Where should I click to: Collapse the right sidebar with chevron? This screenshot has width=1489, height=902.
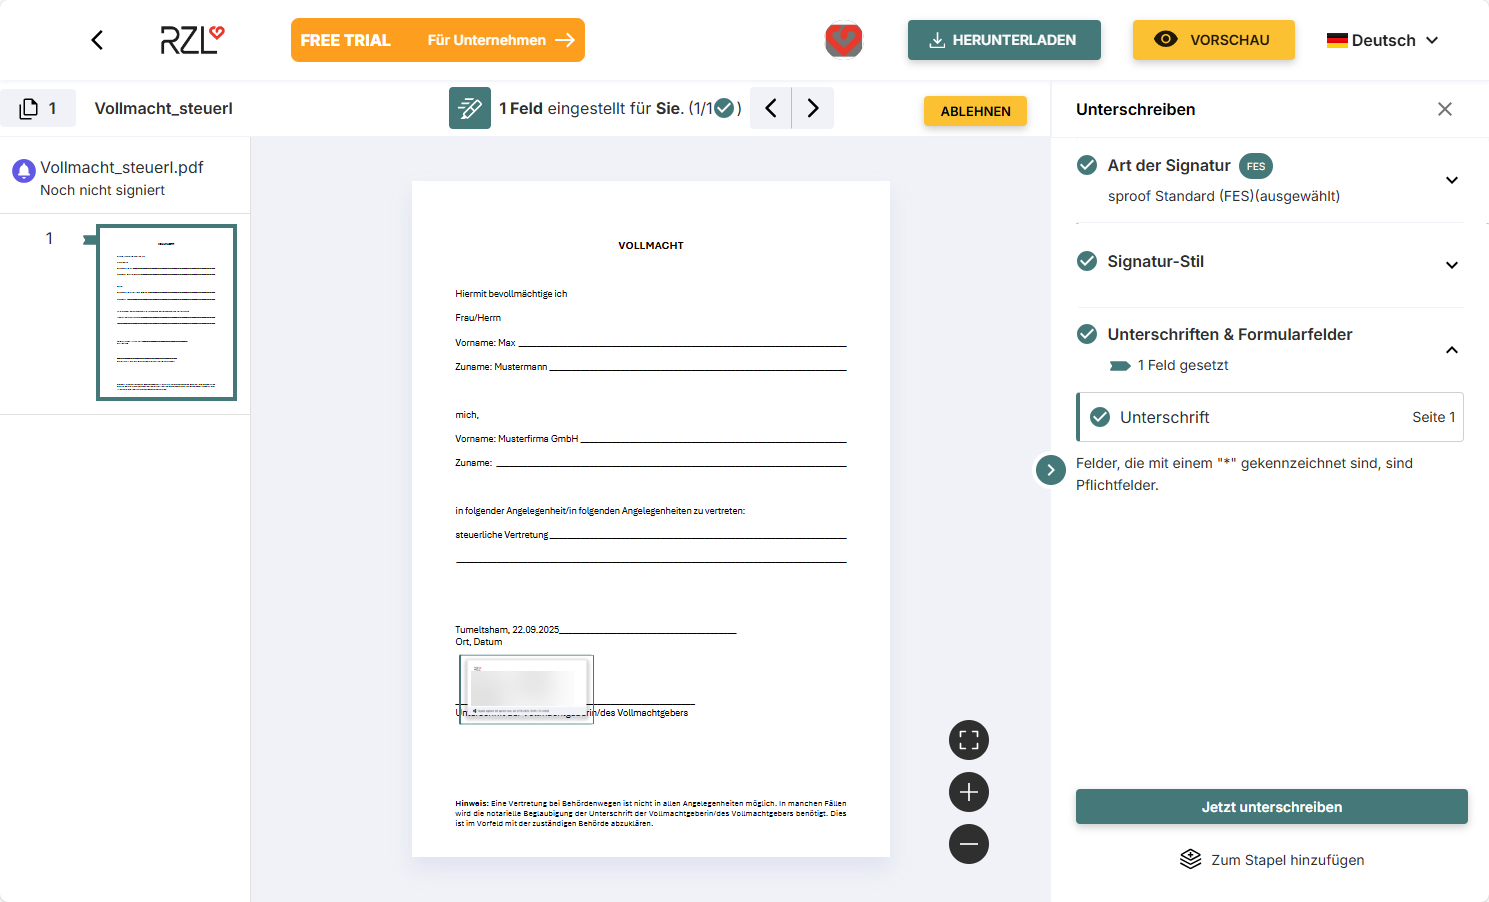pos(1050,470)
